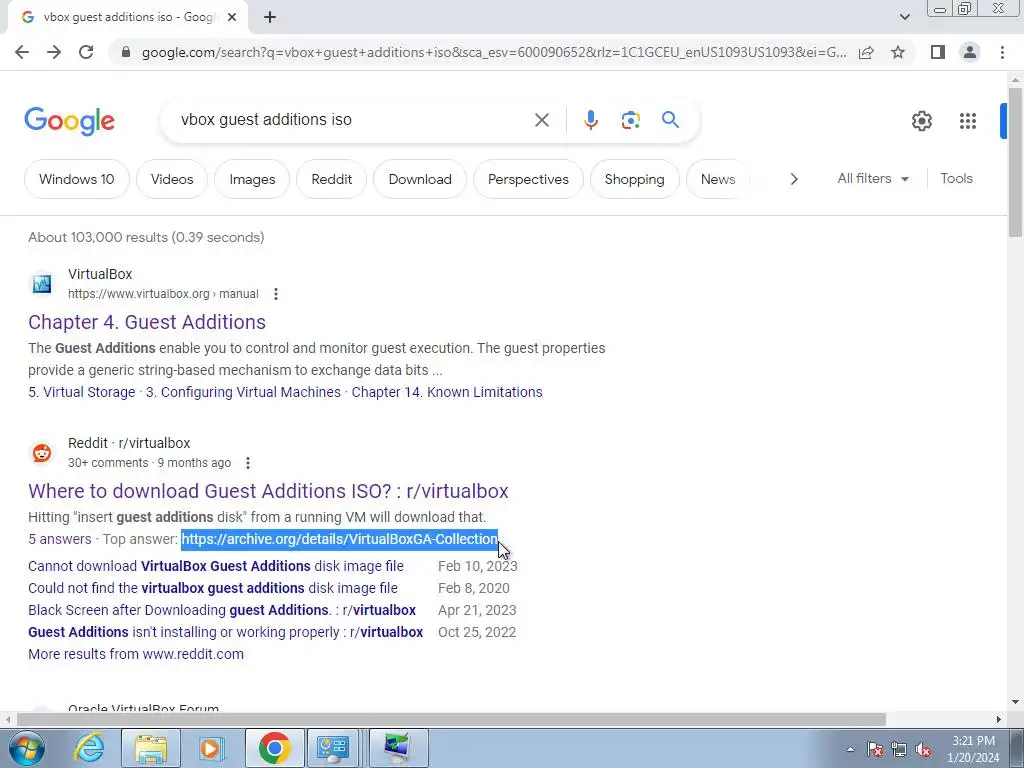The width and height of the screenshot is (1024, 768).
Task: Click the vertical page scrollbar thumb
Action: [1015, 161]
